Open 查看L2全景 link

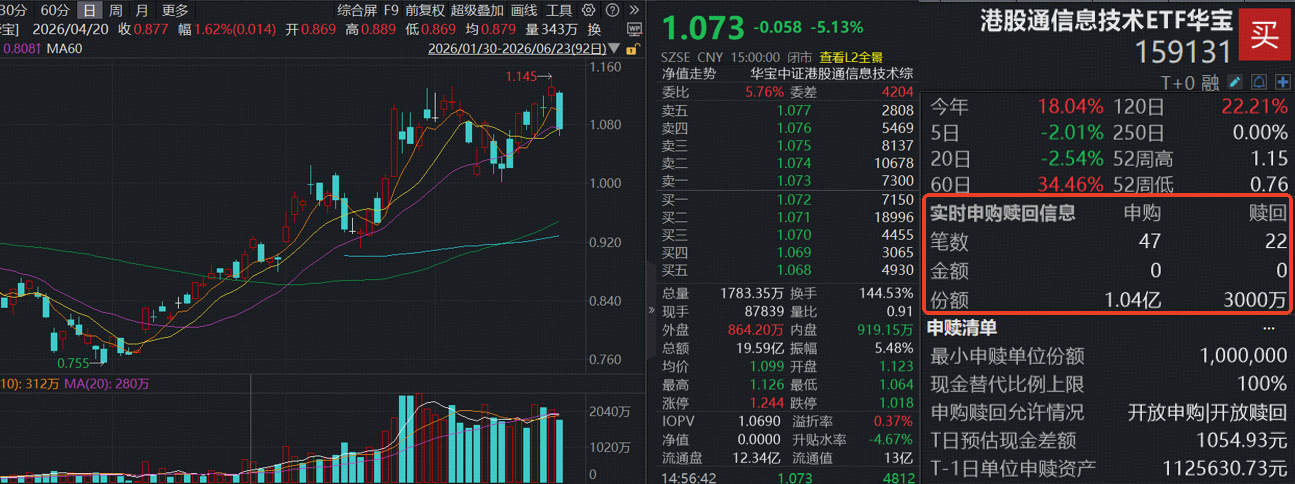[x=851, y=58]
